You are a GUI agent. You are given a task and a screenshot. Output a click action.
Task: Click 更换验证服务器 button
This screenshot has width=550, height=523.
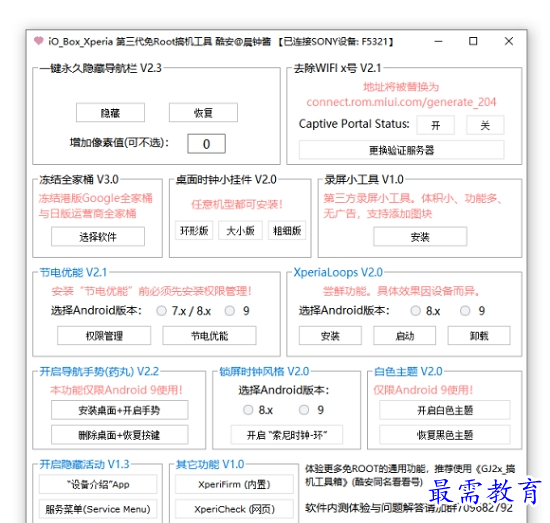click(402, 150)
